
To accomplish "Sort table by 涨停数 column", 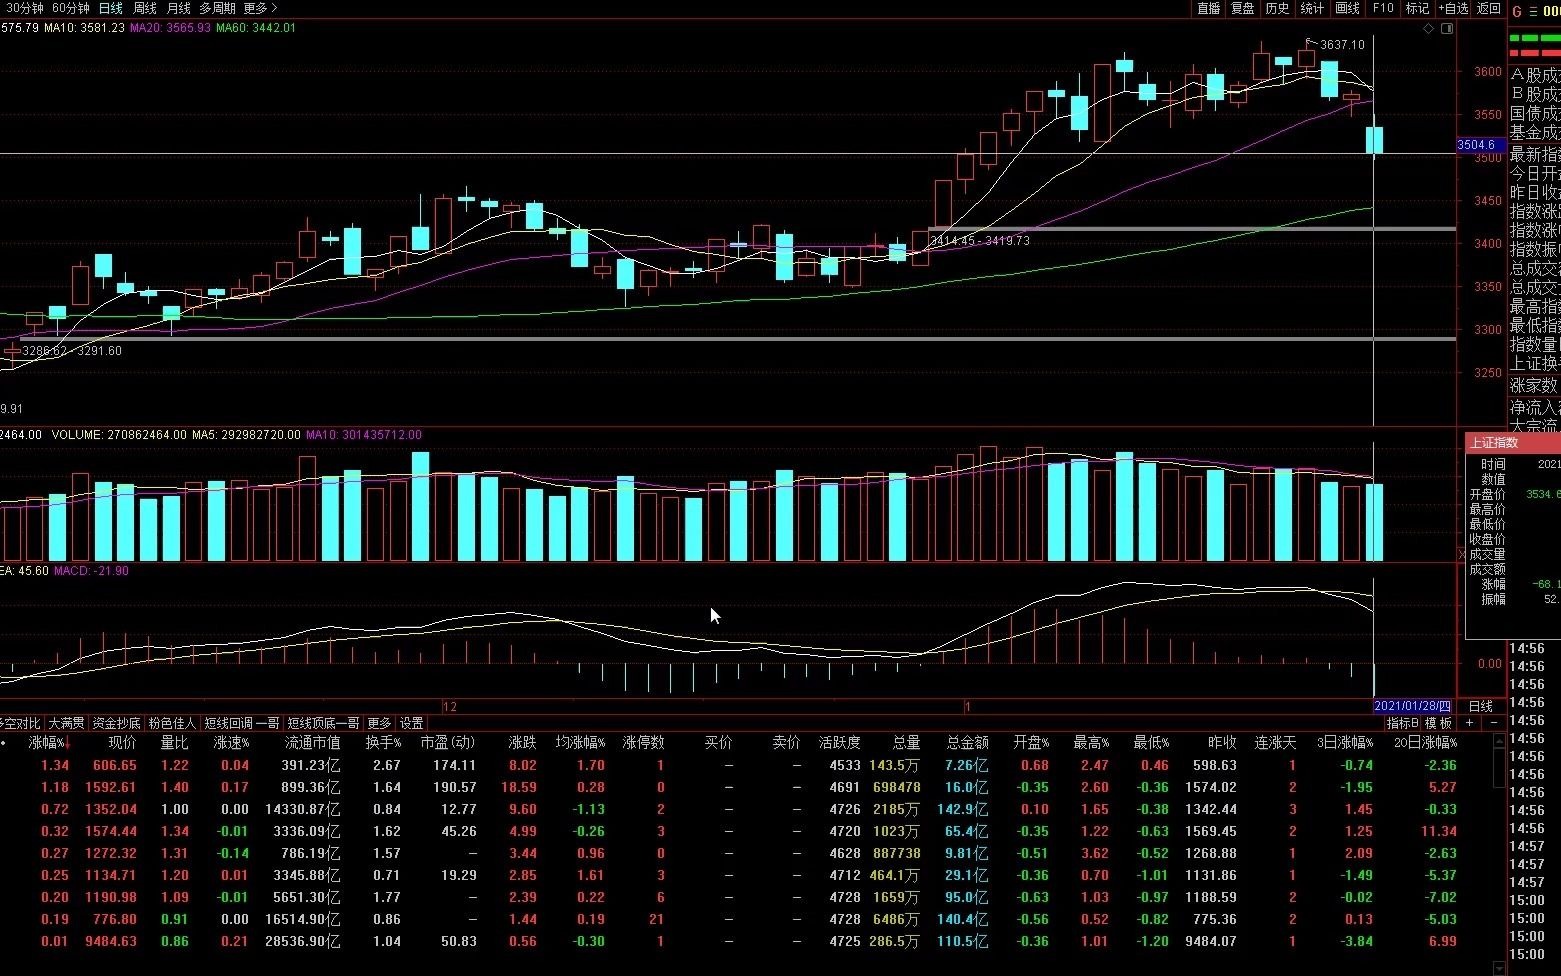I will (643, 743).
